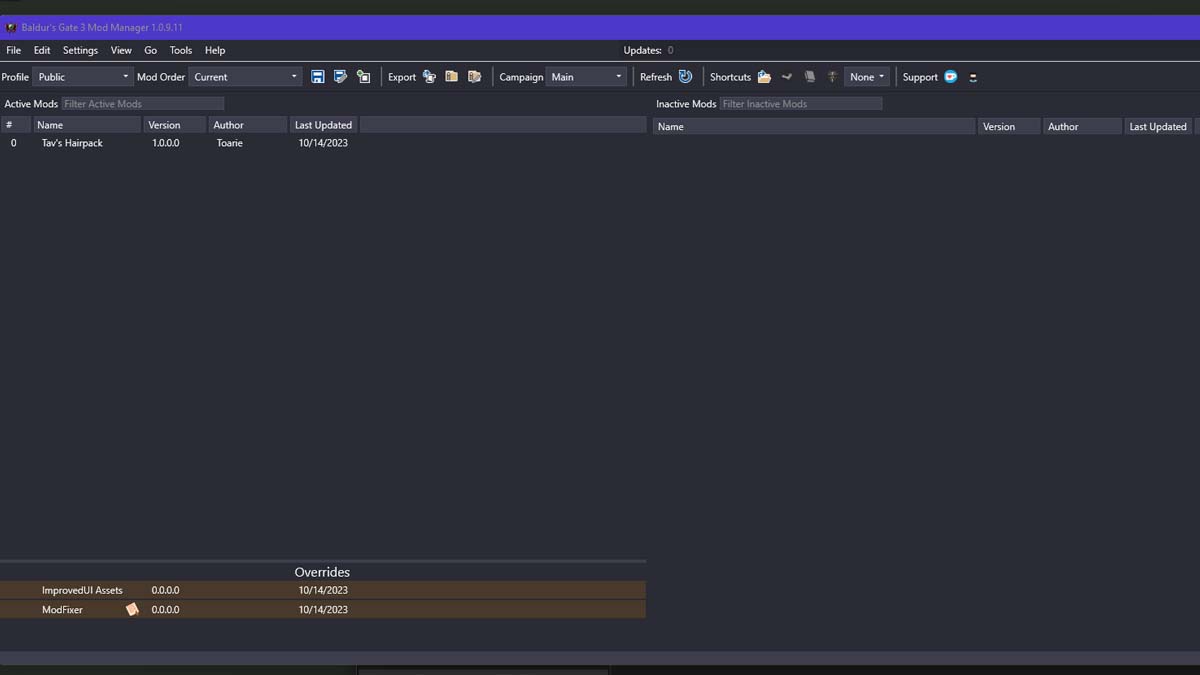This screenshot has height=675, width=1200.
Task: Open the Tools menu
Action: [x=181, y=50]
